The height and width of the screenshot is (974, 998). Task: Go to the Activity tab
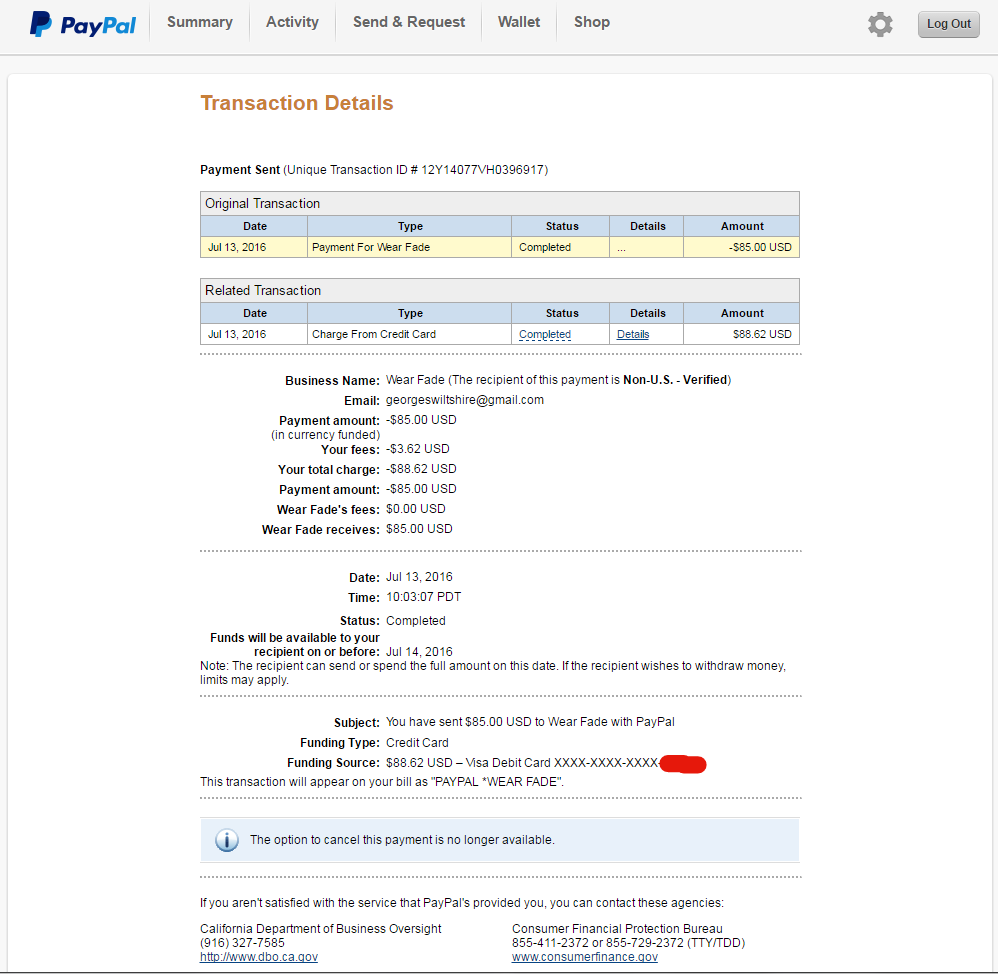[x=292, y=22]
